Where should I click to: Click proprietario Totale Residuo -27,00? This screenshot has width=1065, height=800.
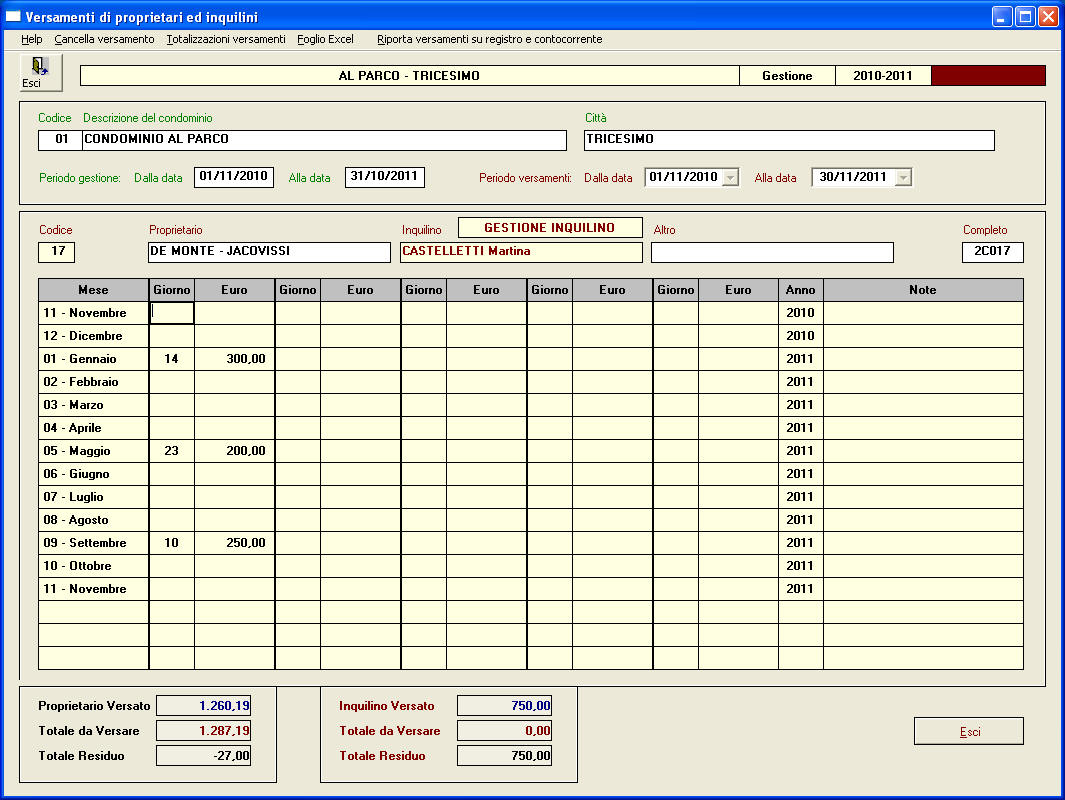click(204, 756)
